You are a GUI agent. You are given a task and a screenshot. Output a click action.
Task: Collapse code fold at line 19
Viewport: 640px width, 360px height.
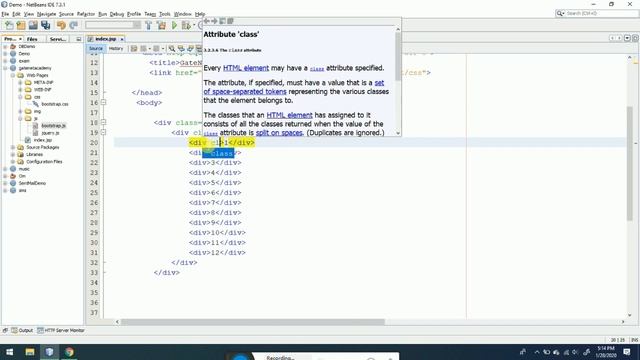pos(103,132)
